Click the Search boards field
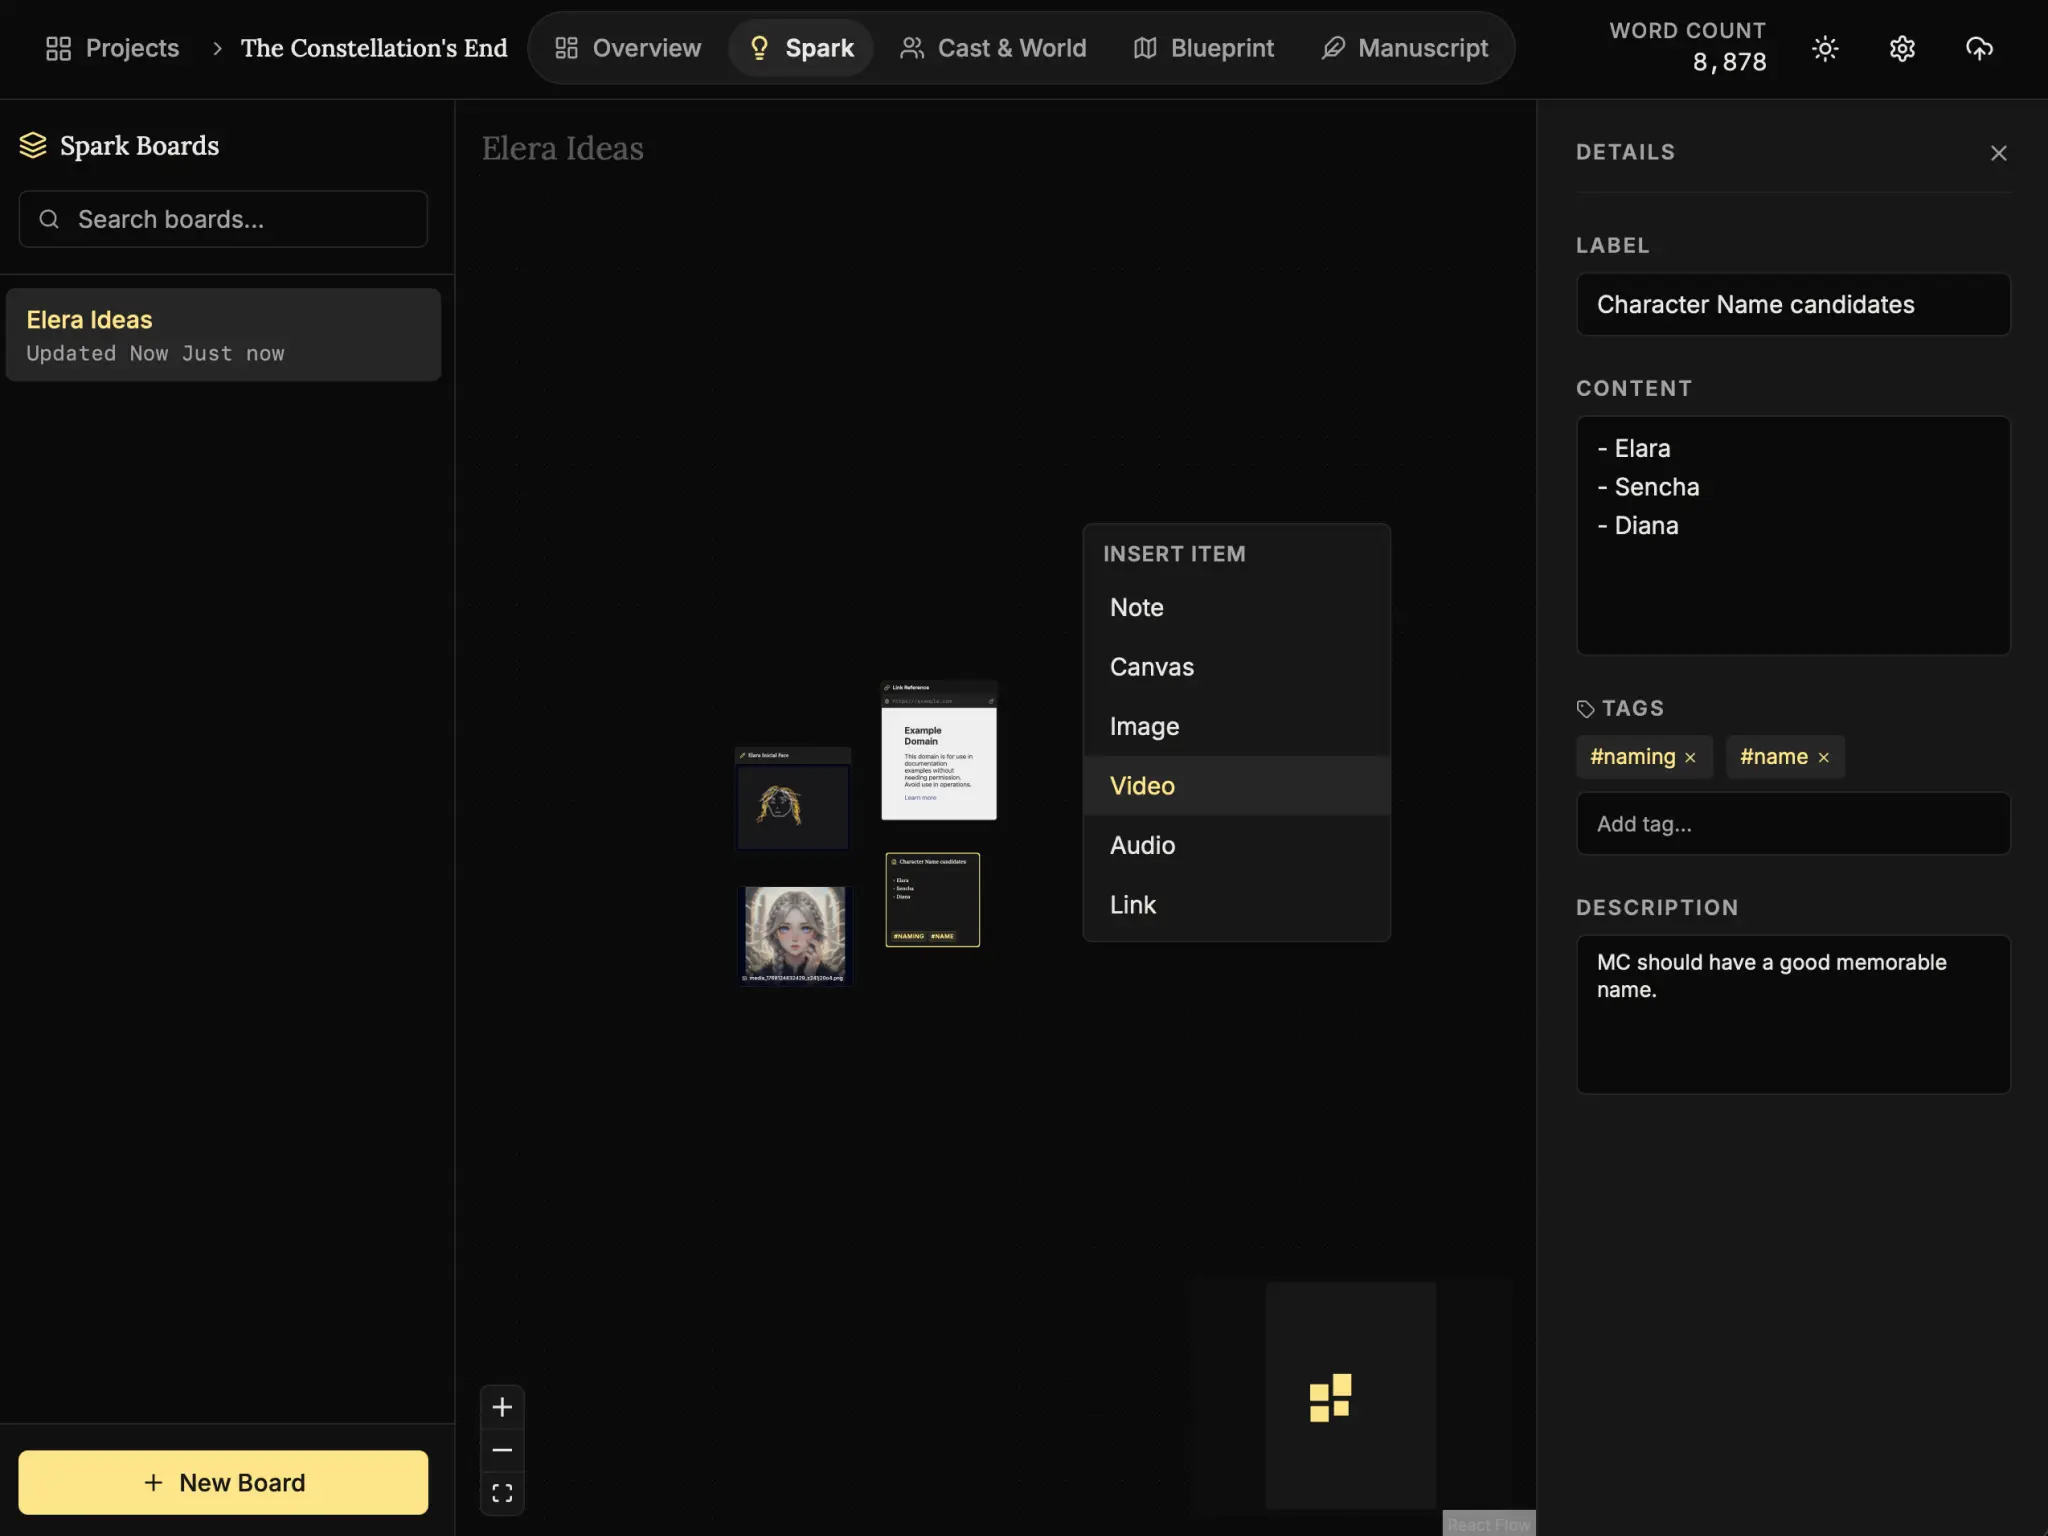The width and height of the screenshot is (2048, 1536). coord(223,219)
